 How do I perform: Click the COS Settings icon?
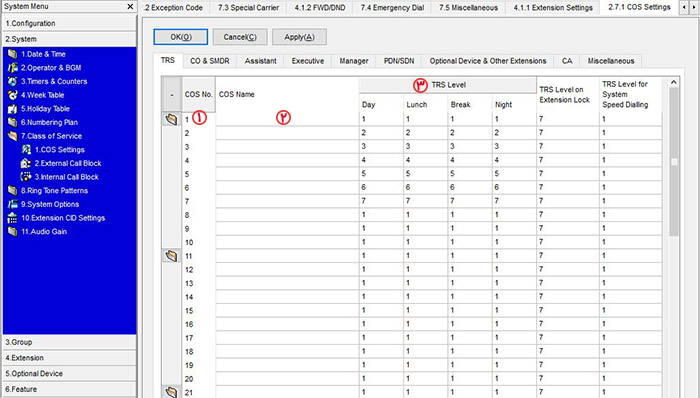coord(26,149)
